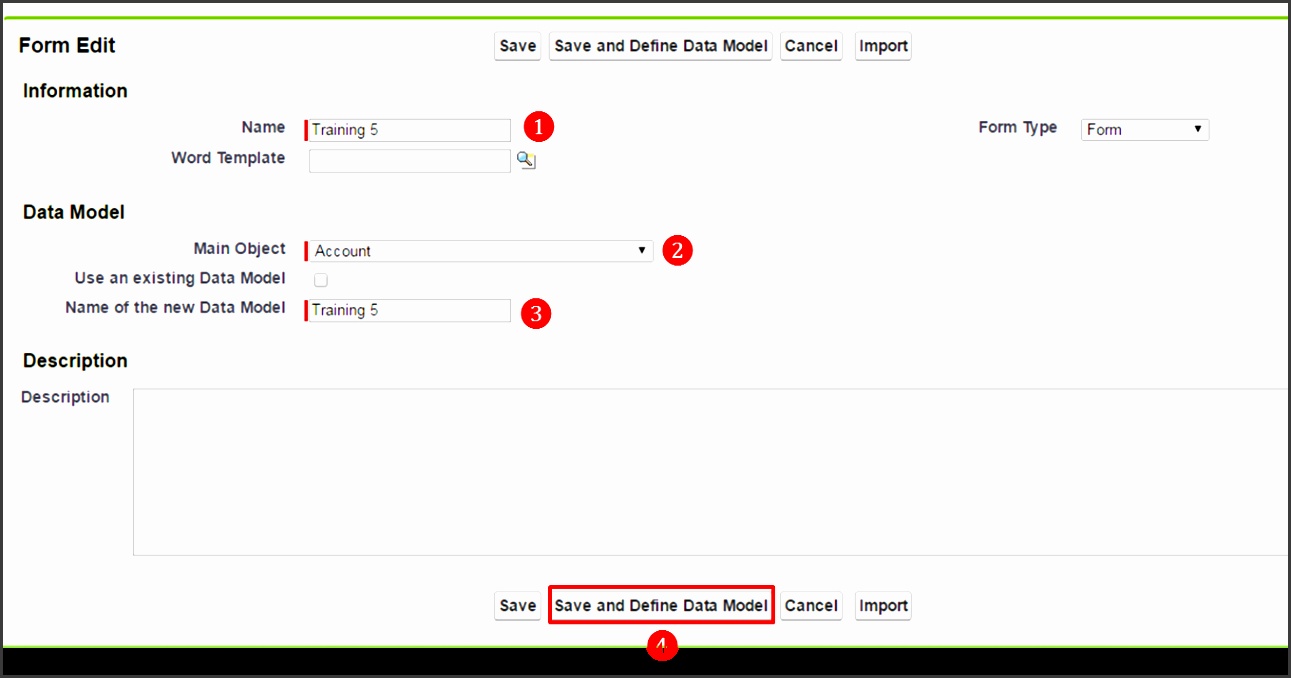Viewport: 1291px width, 678px height.
Task: Enable the Use an existing Data Model checkbox
Action: point(320,280)
